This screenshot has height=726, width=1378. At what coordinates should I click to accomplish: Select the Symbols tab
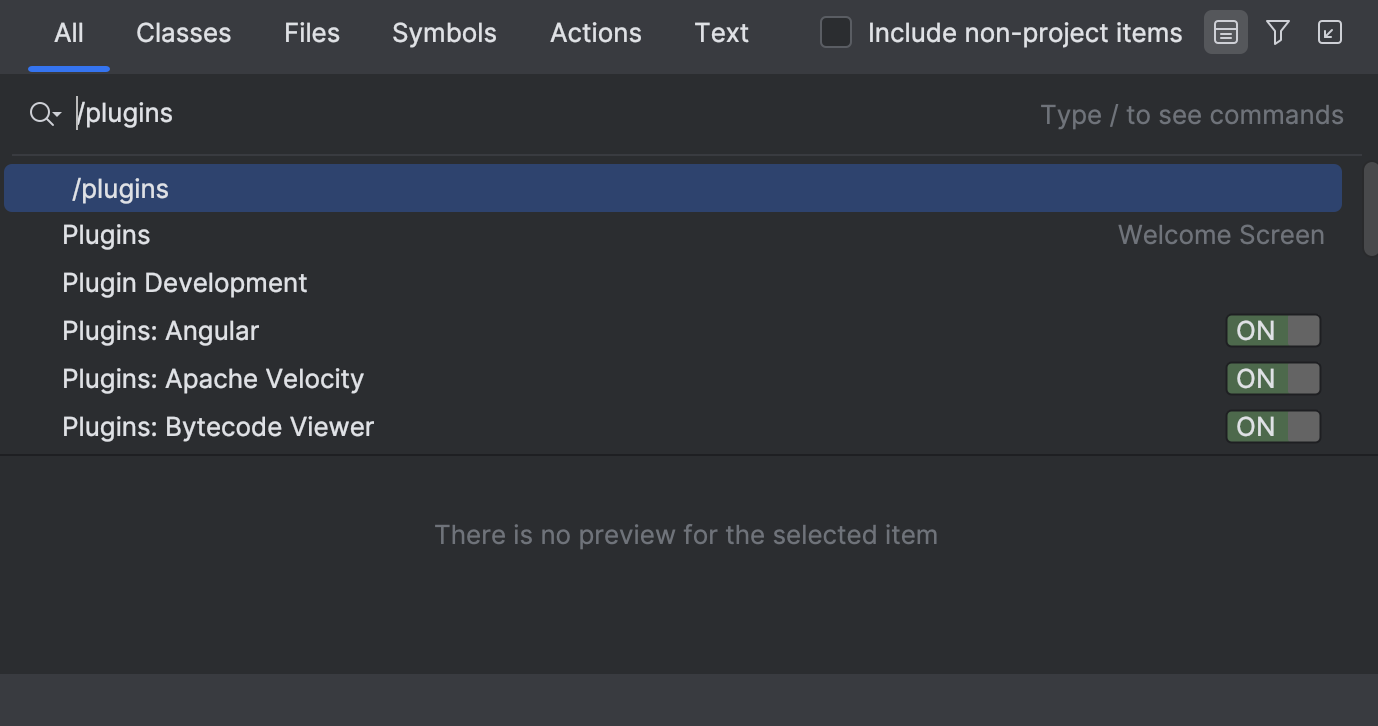(x=444, y=32)
